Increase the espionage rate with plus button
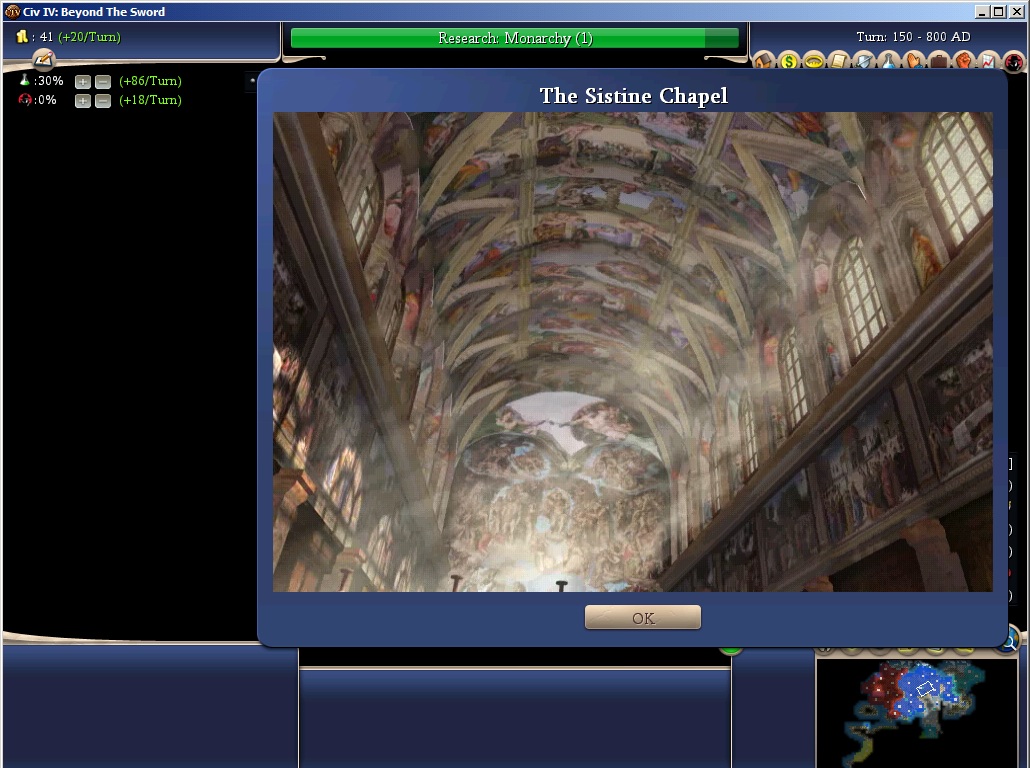The image size is (1030, 768). coord(83,100)
